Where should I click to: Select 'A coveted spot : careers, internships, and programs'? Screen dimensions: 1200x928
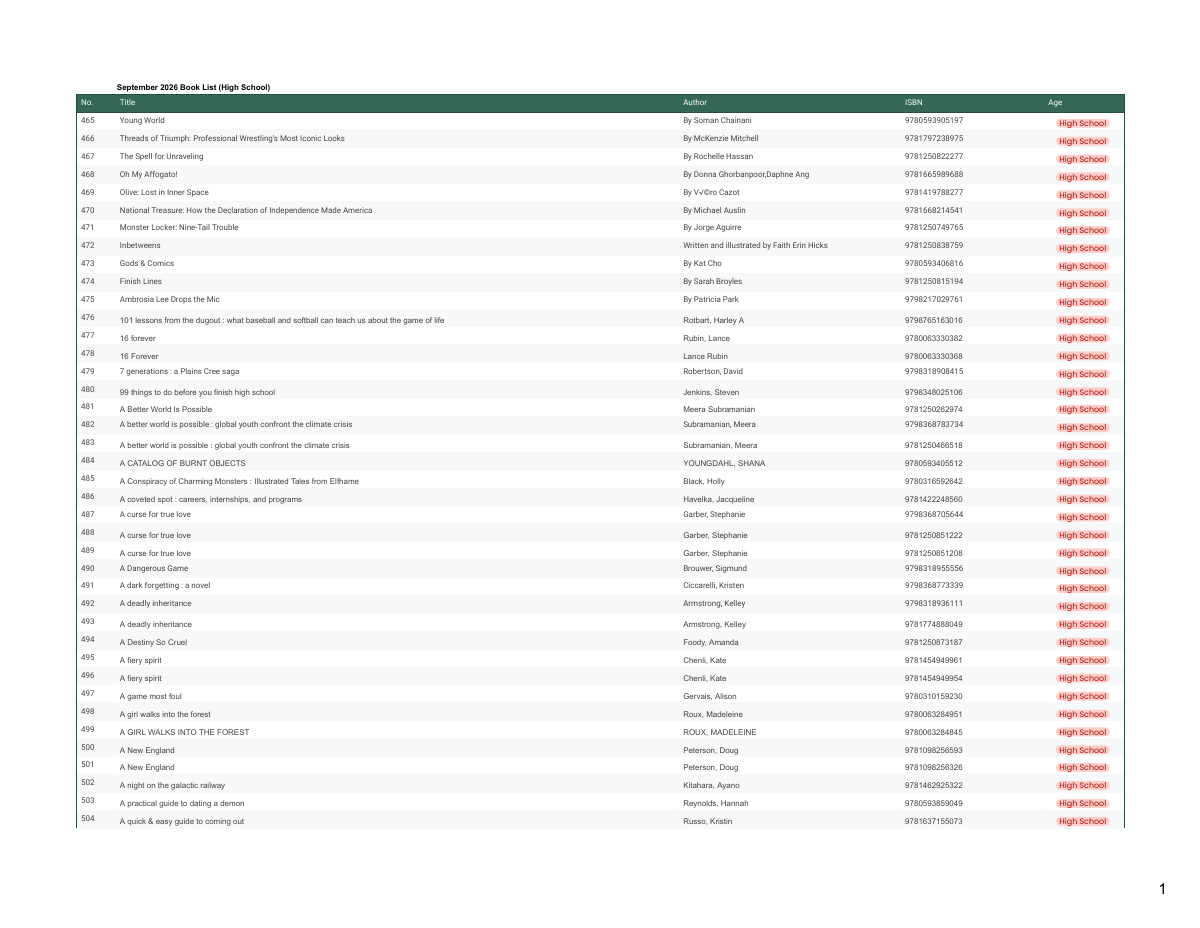pos(210,499)
